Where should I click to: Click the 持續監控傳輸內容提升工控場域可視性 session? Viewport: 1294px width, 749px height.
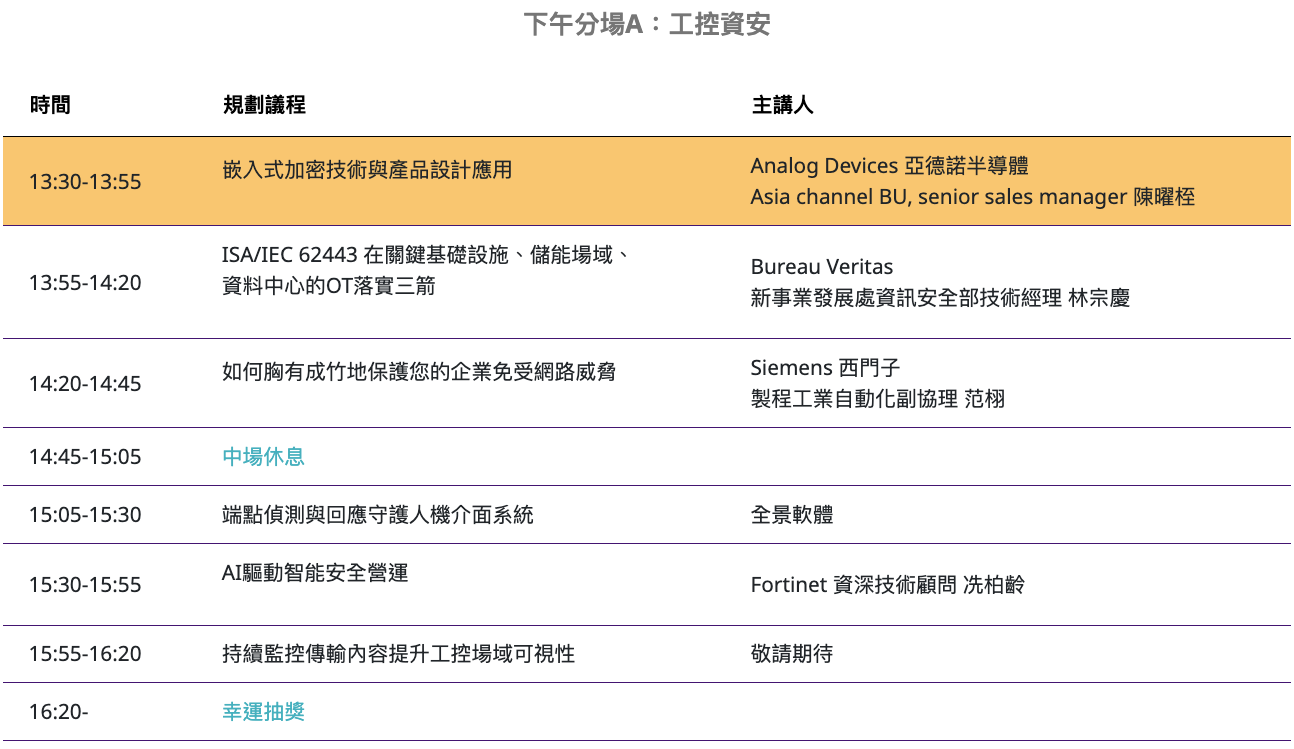coord(398,654)
